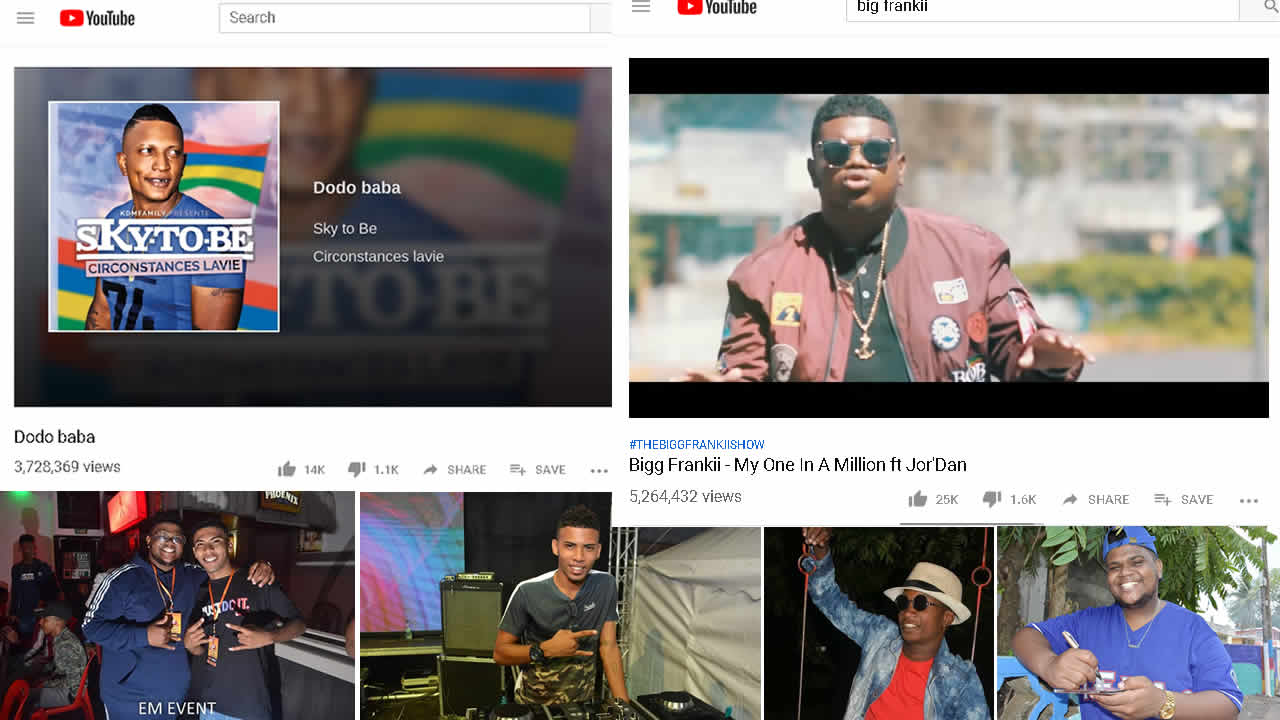Open more actions menu for Dodo baba

click(599, 470)
